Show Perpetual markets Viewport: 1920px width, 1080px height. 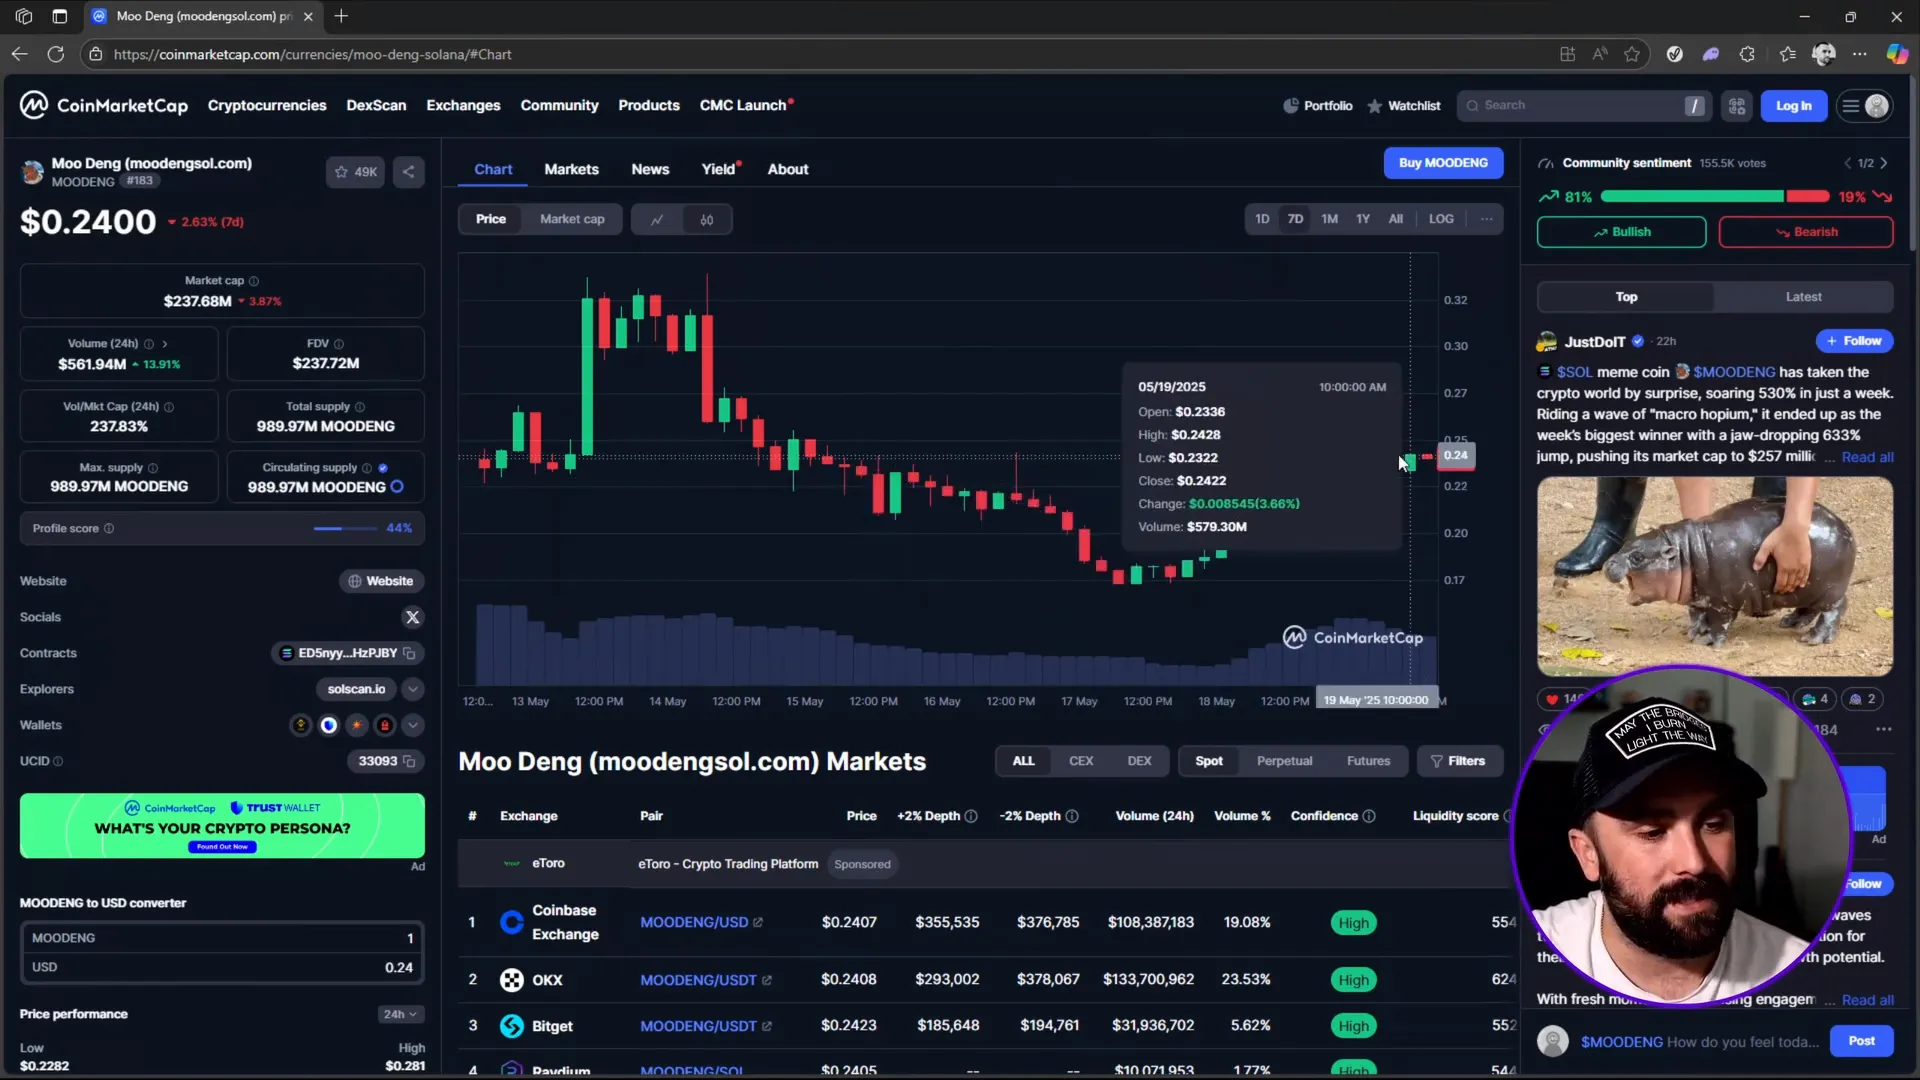(1284, 761)
